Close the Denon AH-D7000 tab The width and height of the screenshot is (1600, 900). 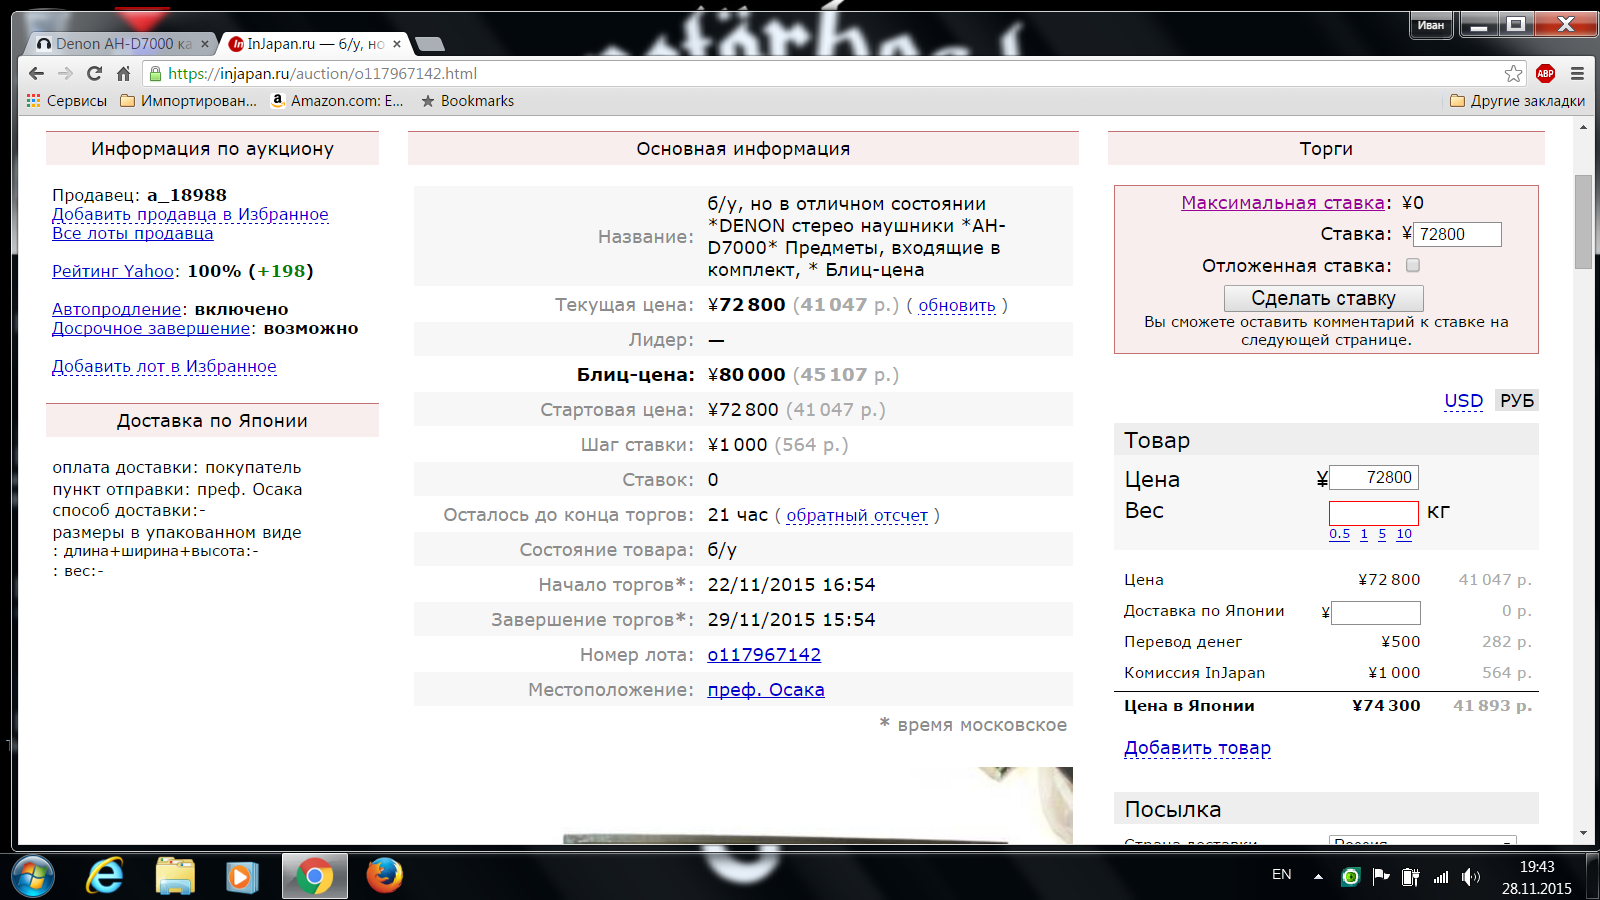(x=204, y=44)
